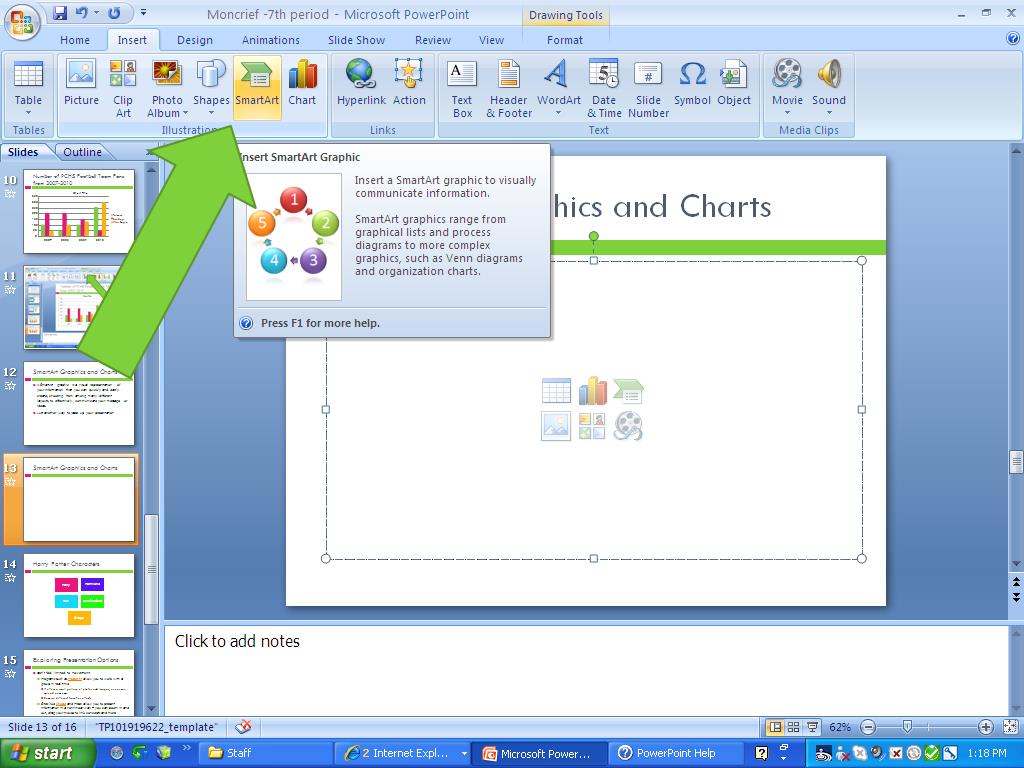Click the placeholder's Insert Table icon
The image size is (1024, 768).
tap(556, 391)
